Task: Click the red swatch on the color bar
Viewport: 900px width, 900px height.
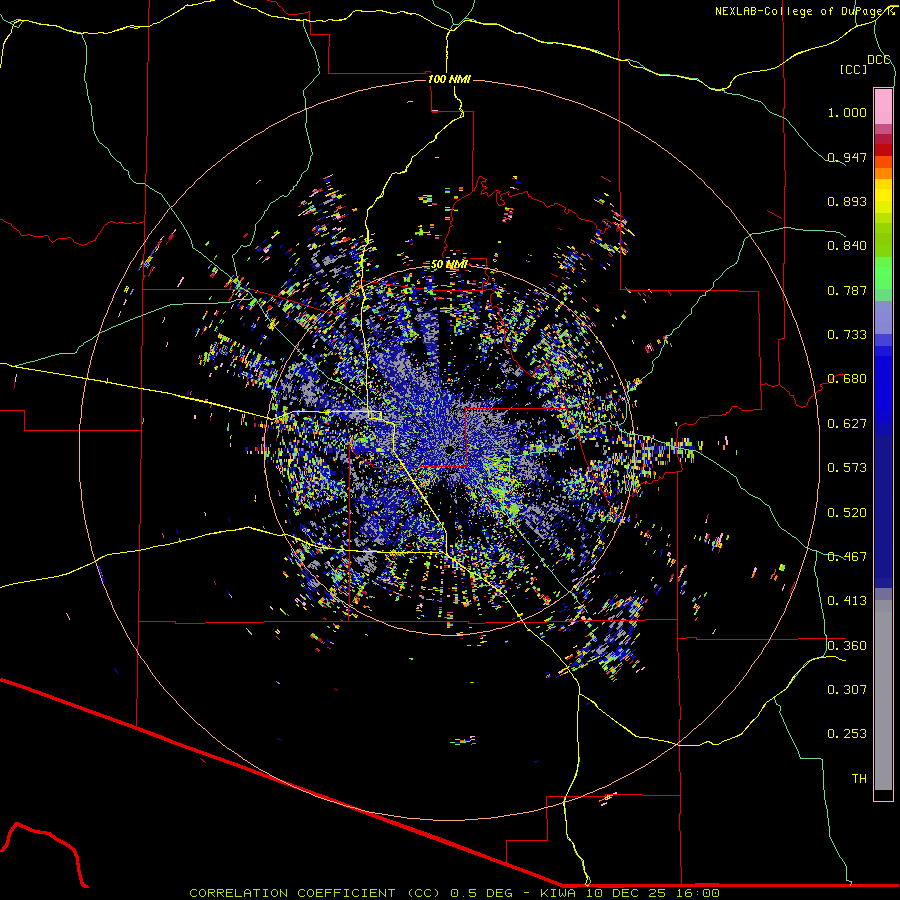Action: point(883,150)
